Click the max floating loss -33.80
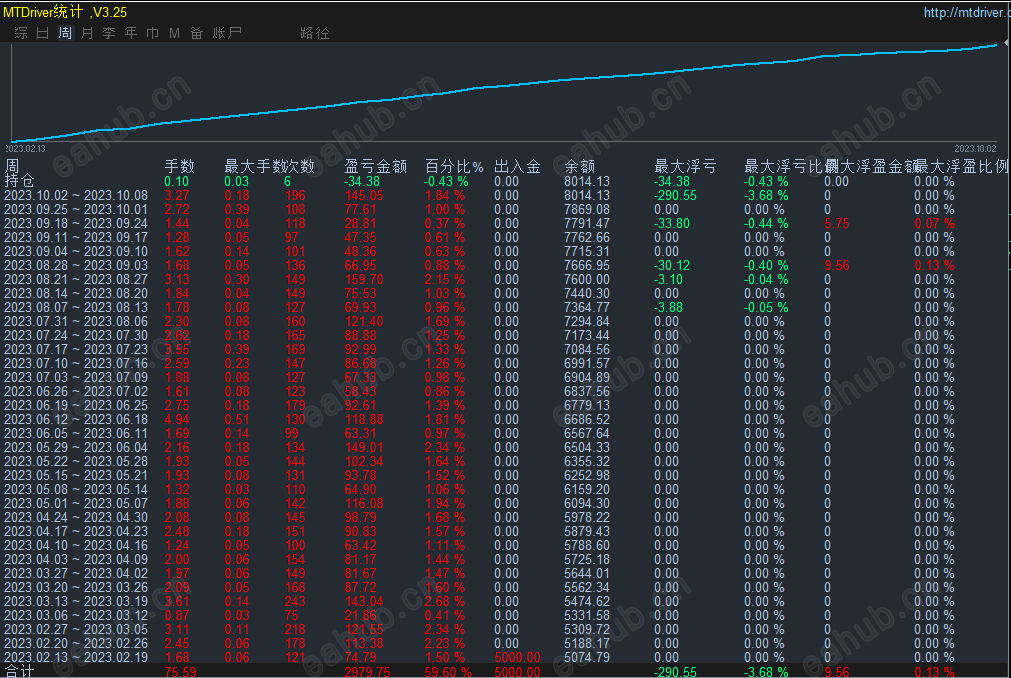This screenshot has width=1011, height=678. pos(671,224)
